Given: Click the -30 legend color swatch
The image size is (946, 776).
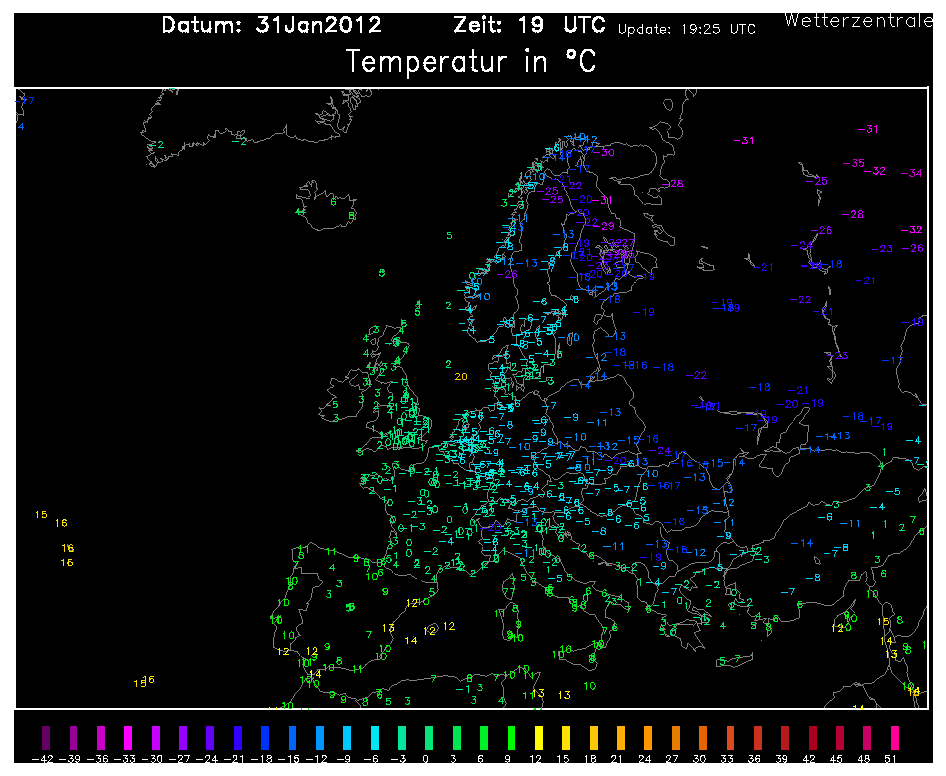Looking at the screenshot, I should tap(155, 737).
